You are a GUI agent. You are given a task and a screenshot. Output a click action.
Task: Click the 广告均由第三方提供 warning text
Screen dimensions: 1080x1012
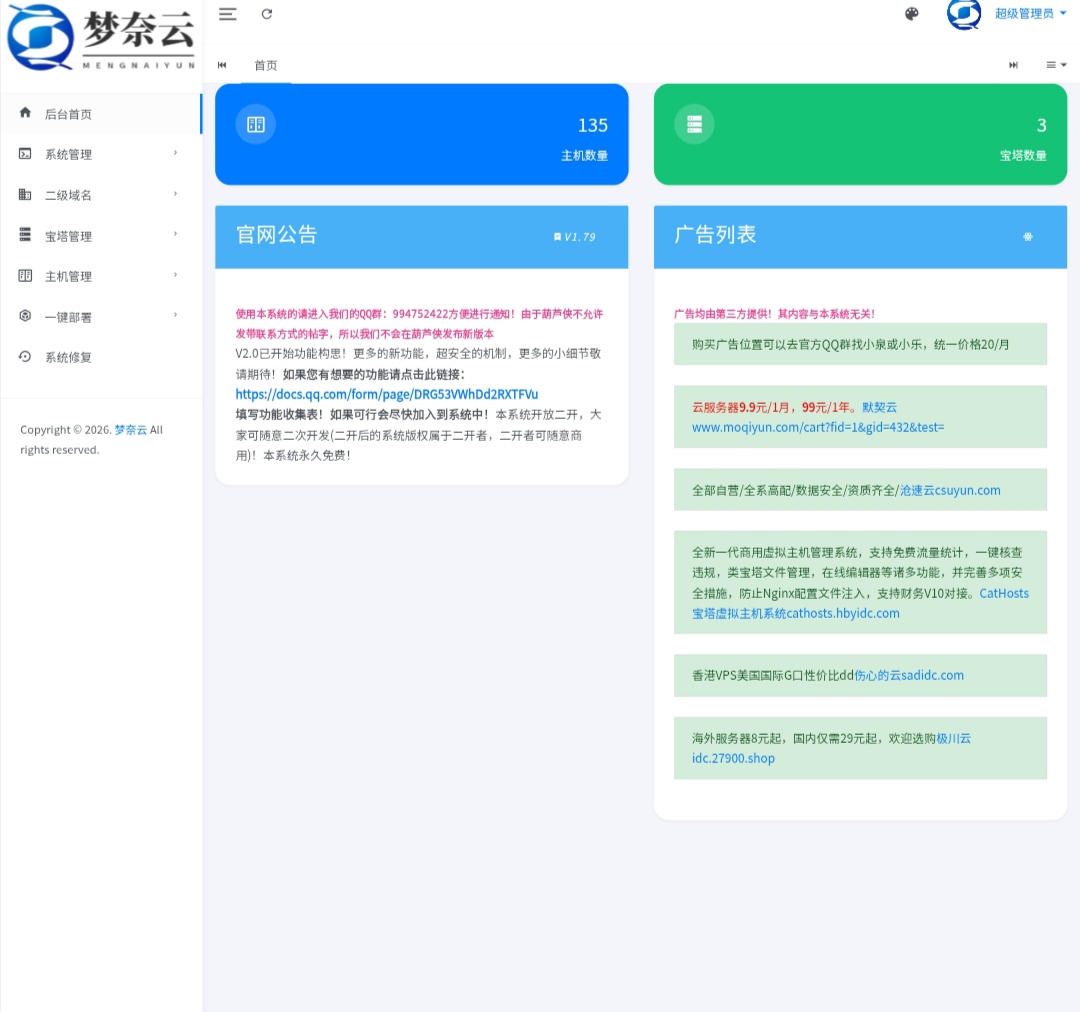pos(774,314)
